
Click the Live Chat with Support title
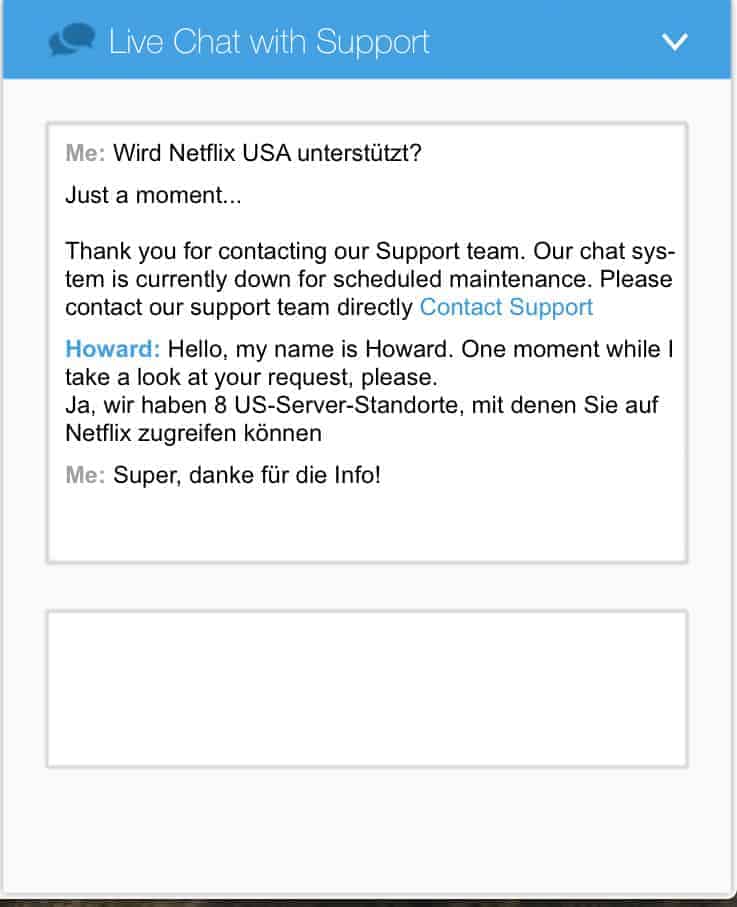(269, 42)
